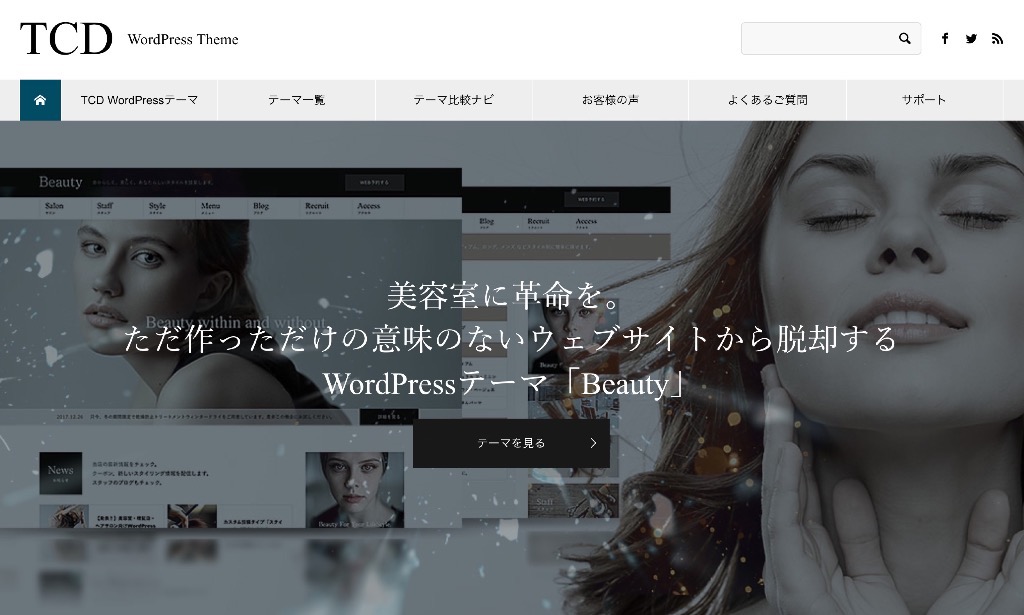
Task: Click the TCD logo in header
Action: (x=66, y=39)
